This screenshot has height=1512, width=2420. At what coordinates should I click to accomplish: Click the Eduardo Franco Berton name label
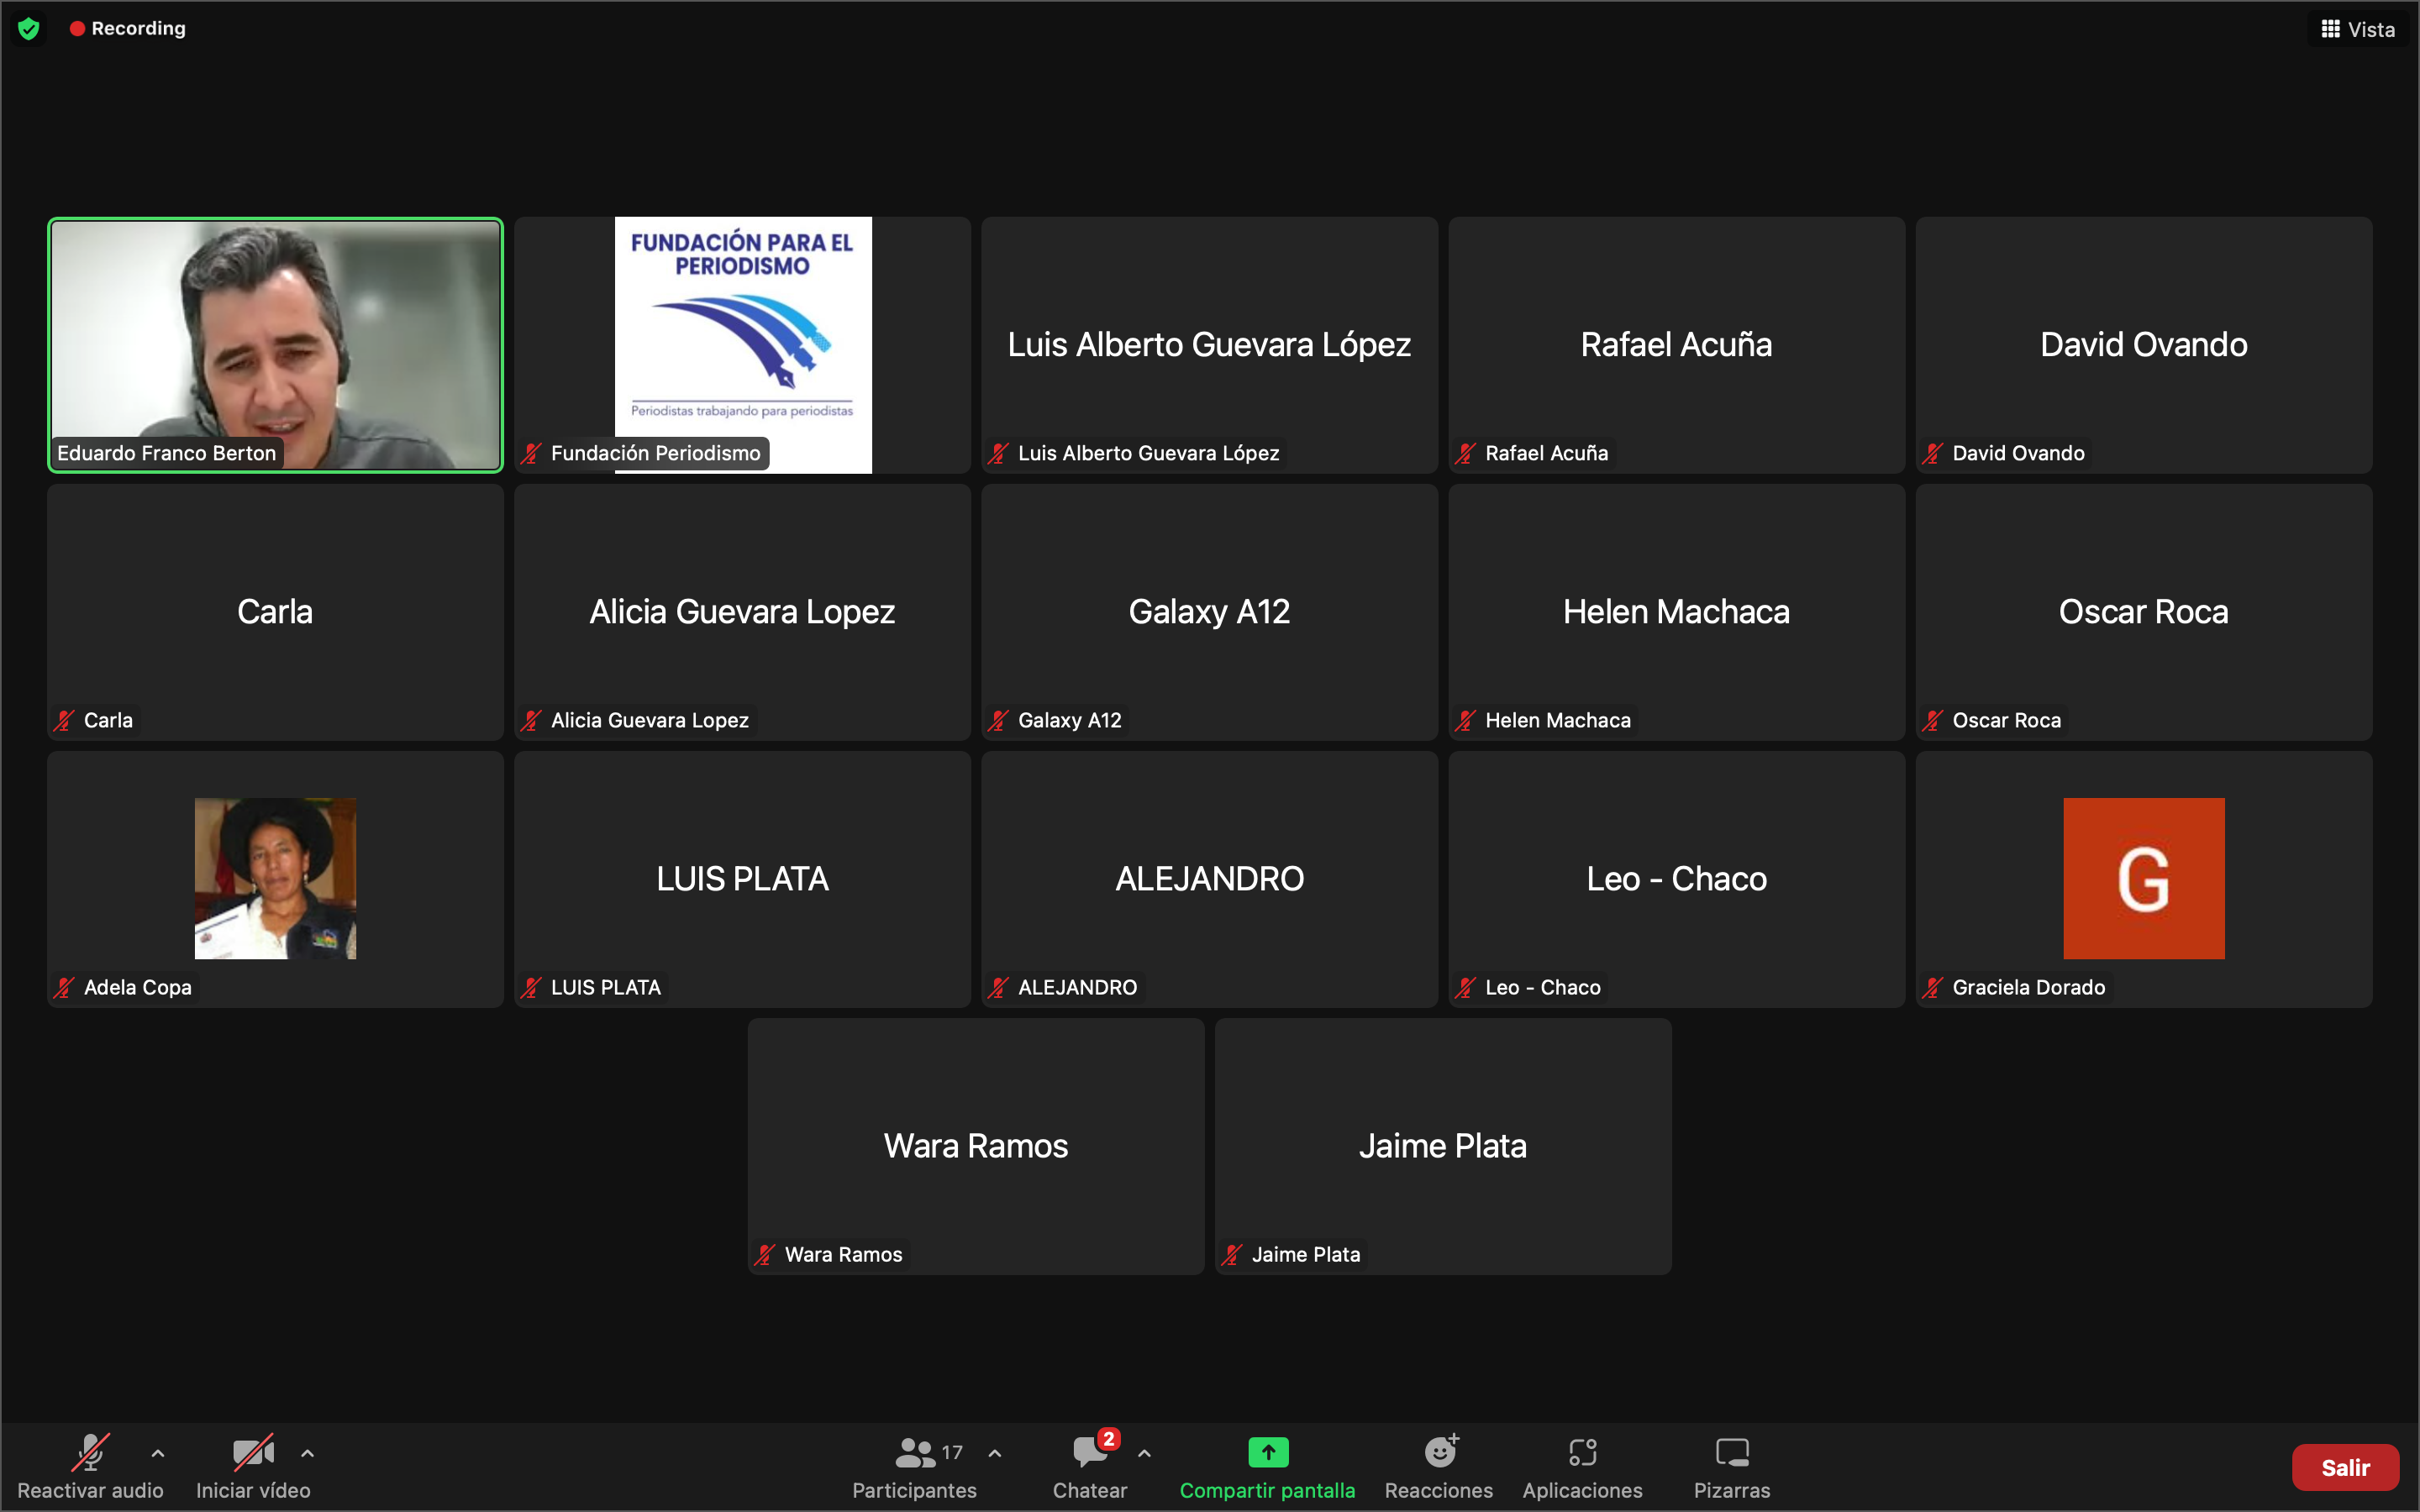click(x=166, y=454)
